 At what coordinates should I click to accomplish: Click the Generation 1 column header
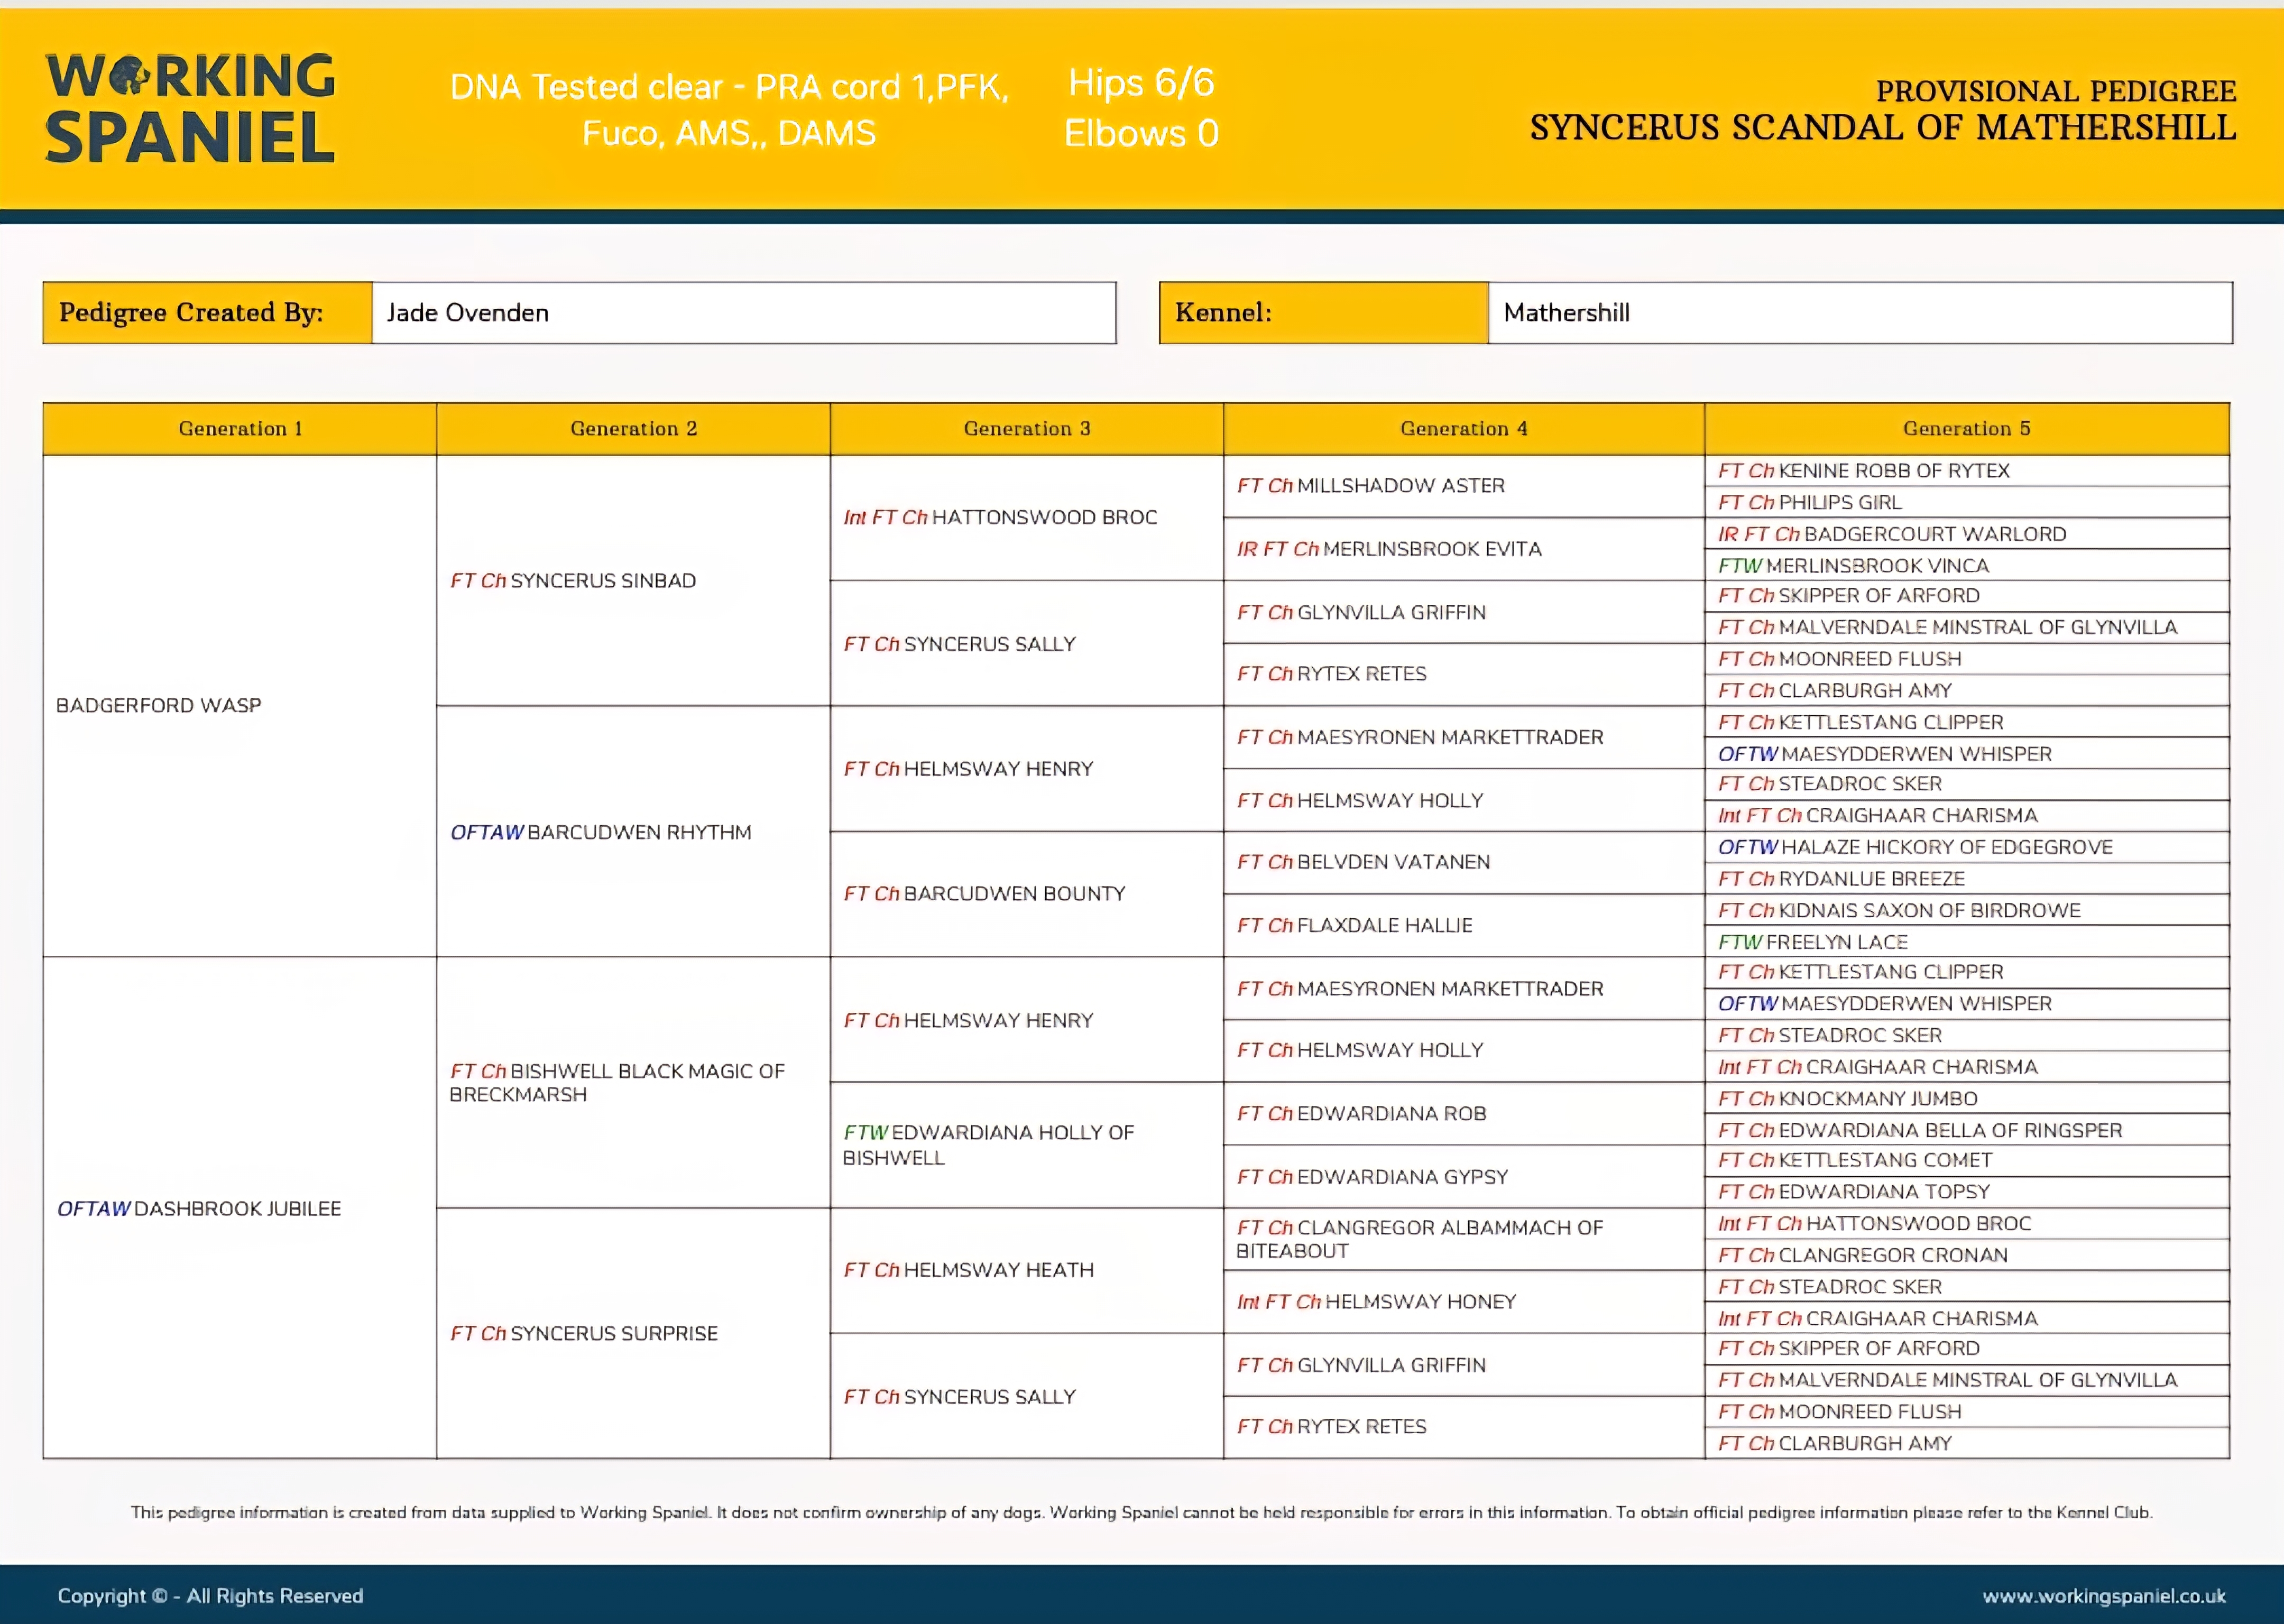(x=240, y=429)
